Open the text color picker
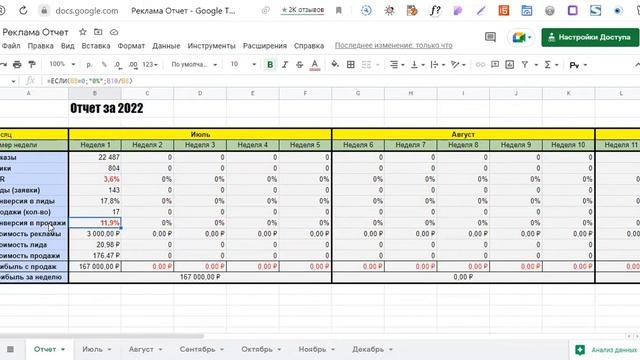The height and width of the screenshot is (360, 640). (314, 64)
